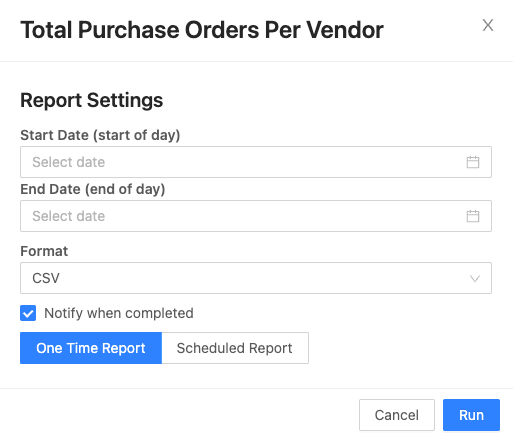Focus the End Date select date input
The width and height of the screenshot is (513, 439).
click(256, 216)
